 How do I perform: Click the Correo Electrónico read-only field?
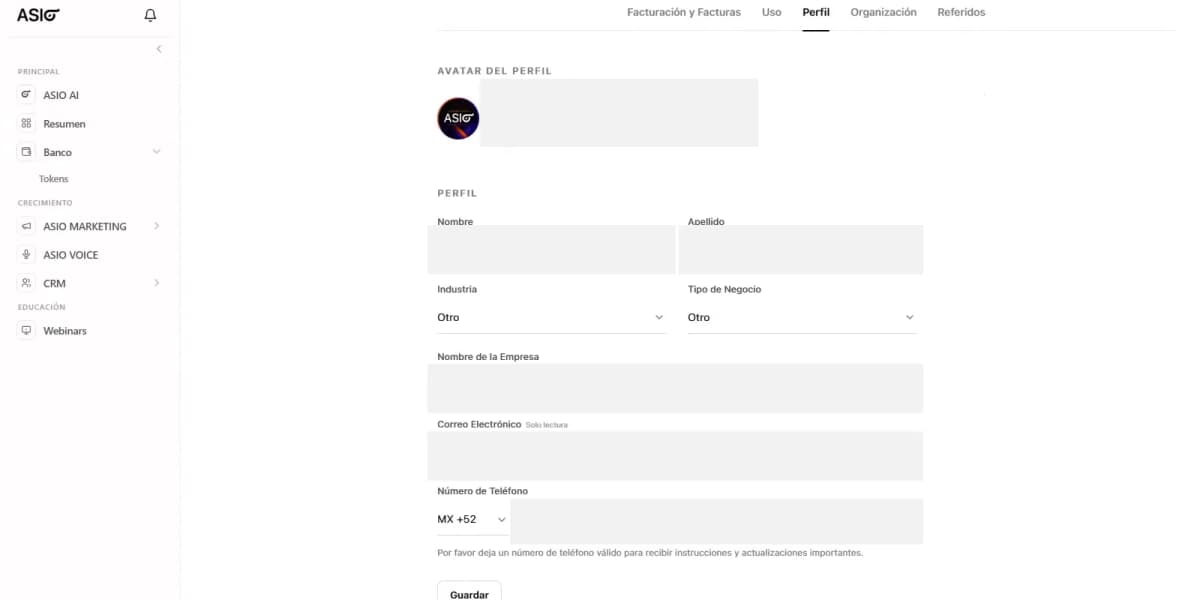[x=675, y=456]
